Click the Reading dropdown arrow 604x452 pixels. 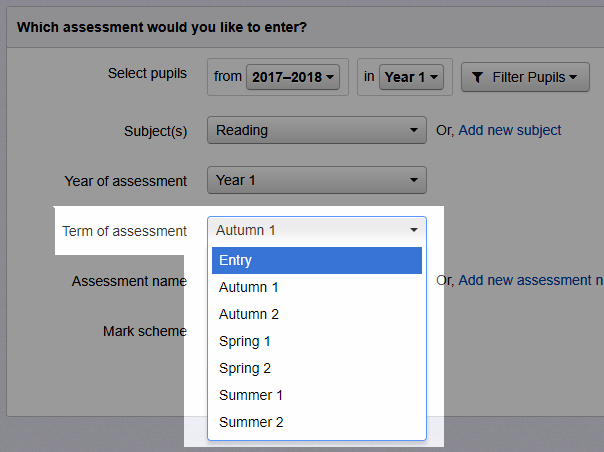click(414, 130)
